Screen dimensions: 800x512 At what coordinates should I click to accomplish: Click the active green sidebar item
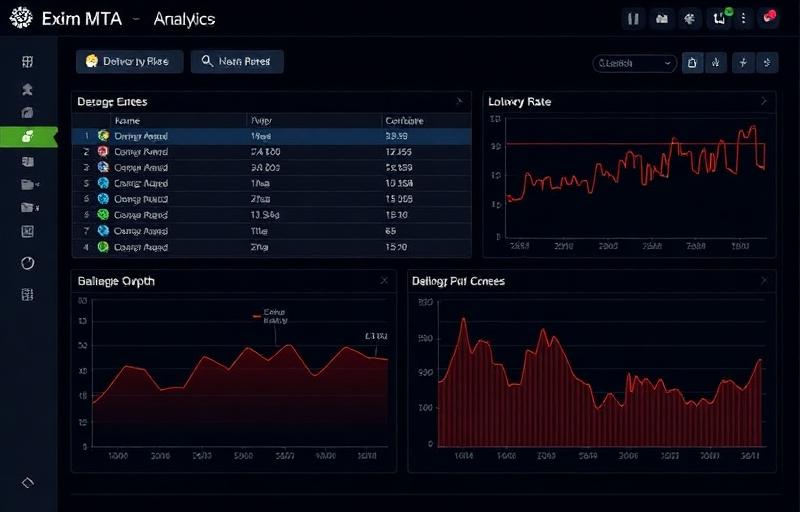pos(28,136)
